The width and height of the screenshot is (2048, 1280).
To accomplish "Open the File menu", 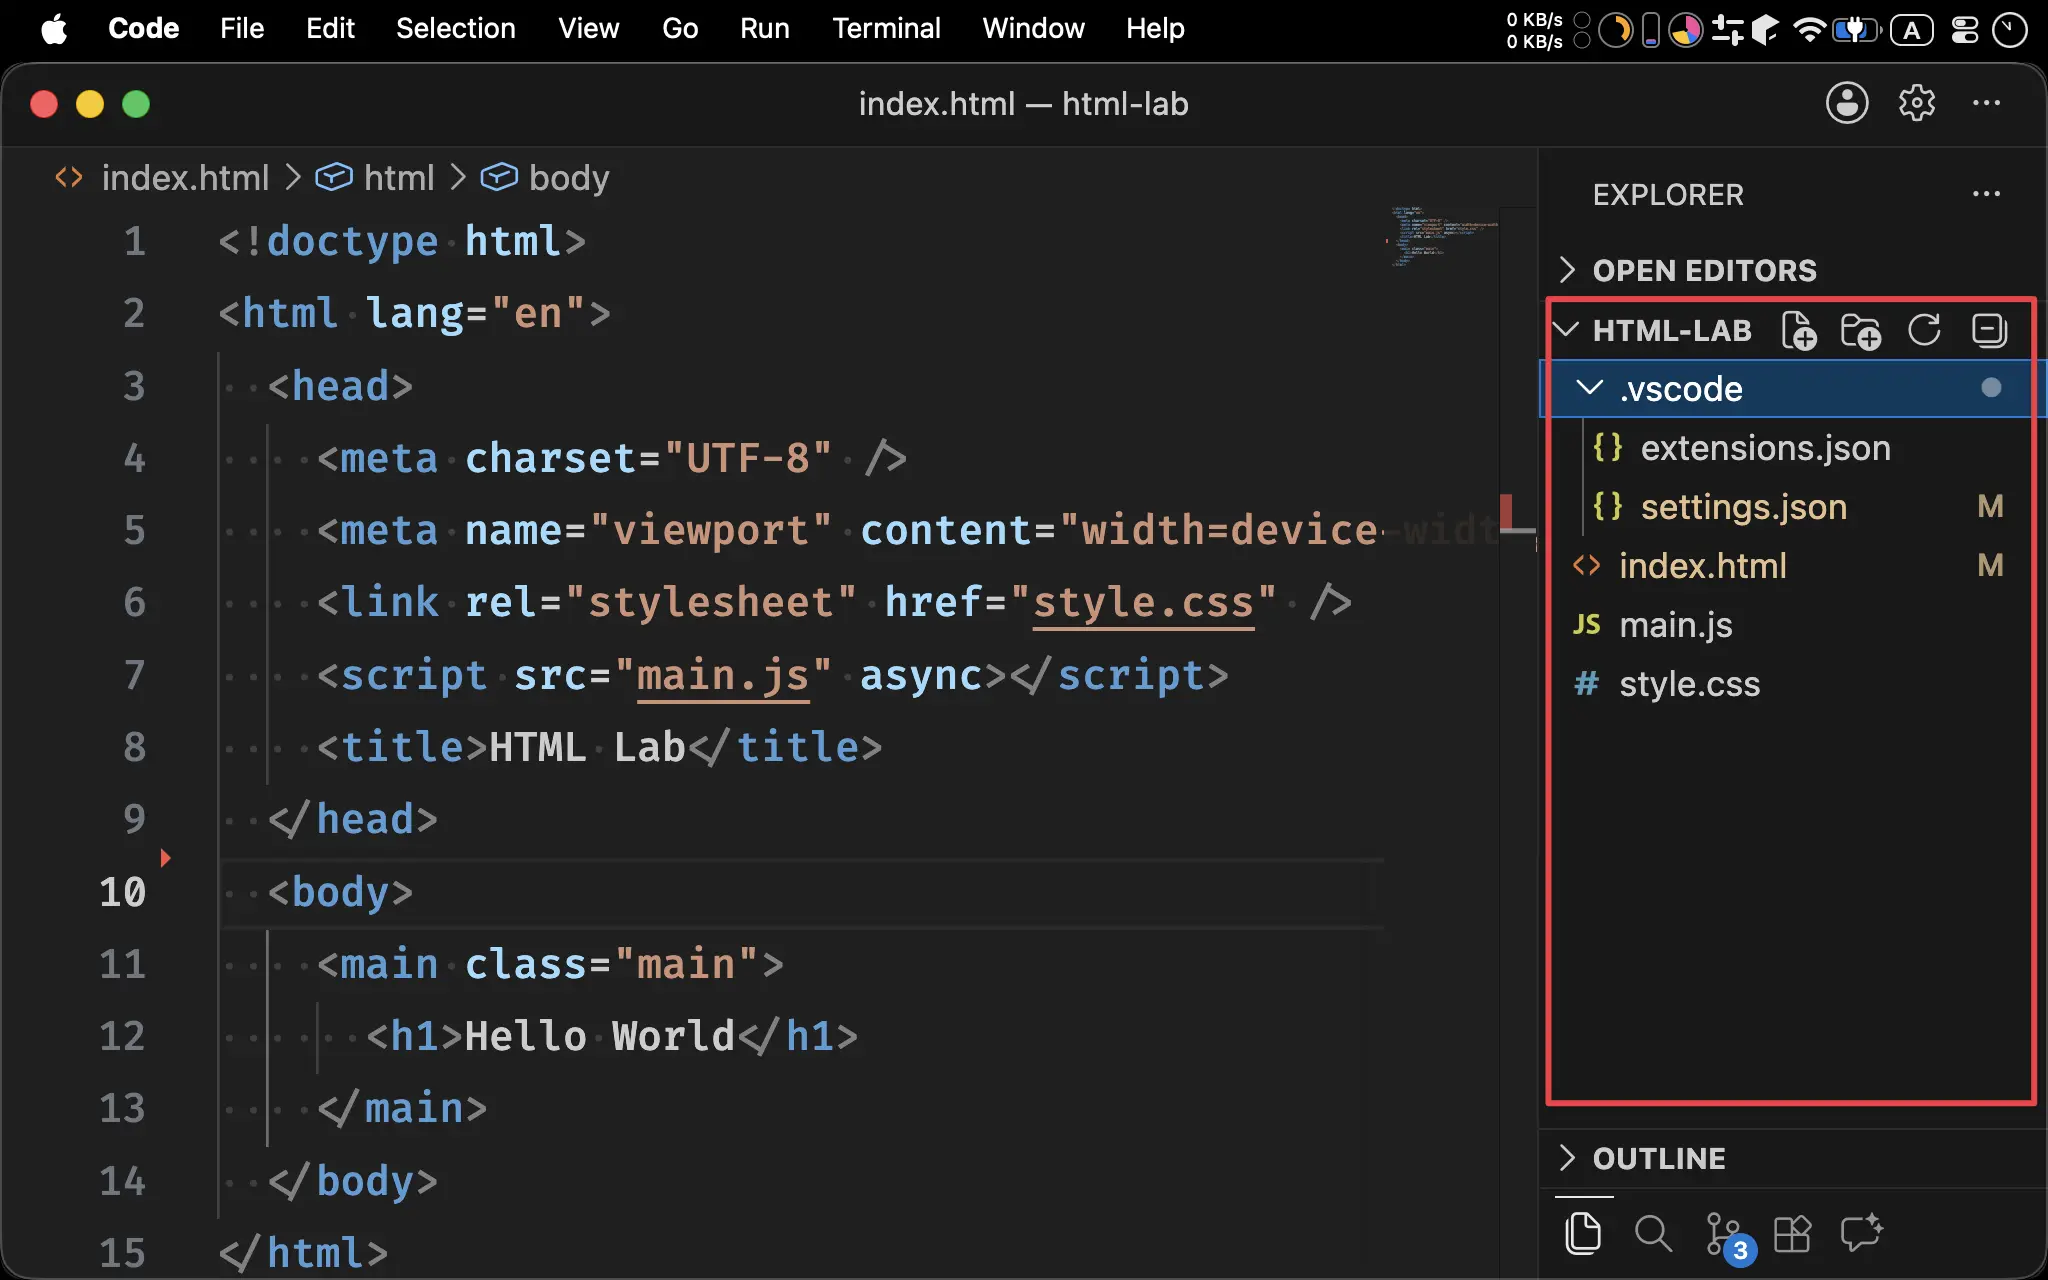I will click(x=242, y=29).
